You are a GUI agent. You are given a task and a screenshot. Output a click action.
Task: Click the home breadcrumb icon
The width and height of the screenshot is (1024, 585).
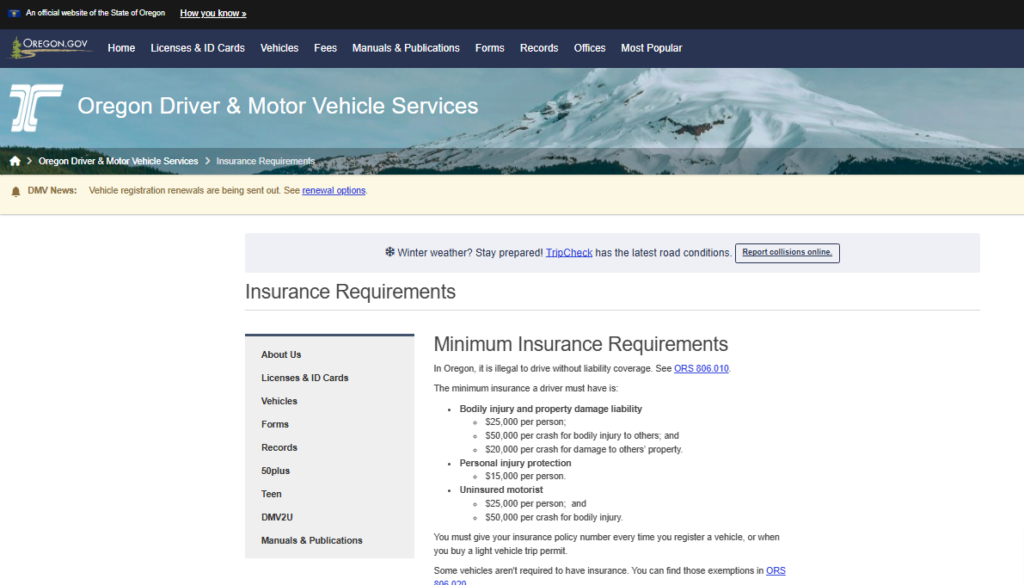coord(15,161)
